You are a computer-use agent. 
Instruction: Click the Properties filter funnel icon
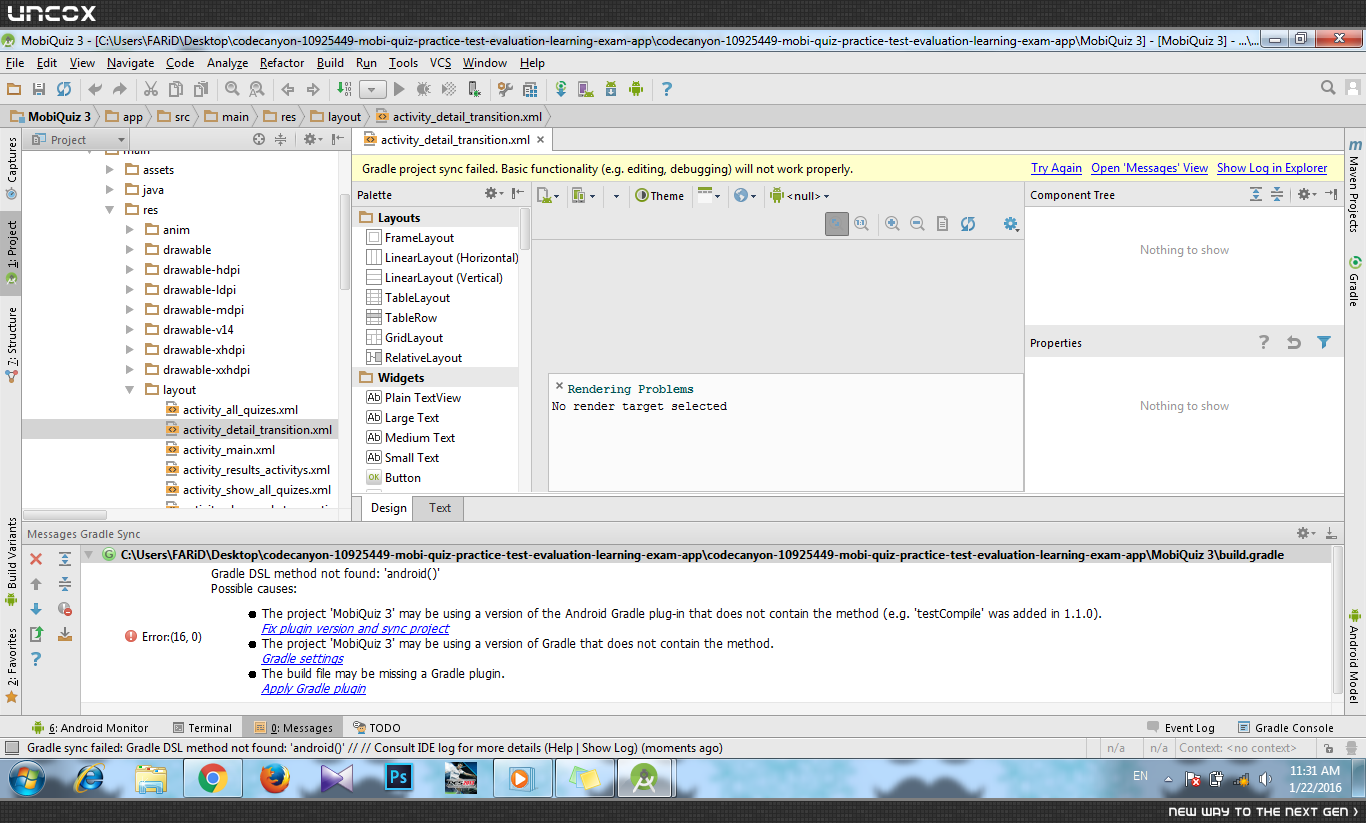coord(1324,342)
